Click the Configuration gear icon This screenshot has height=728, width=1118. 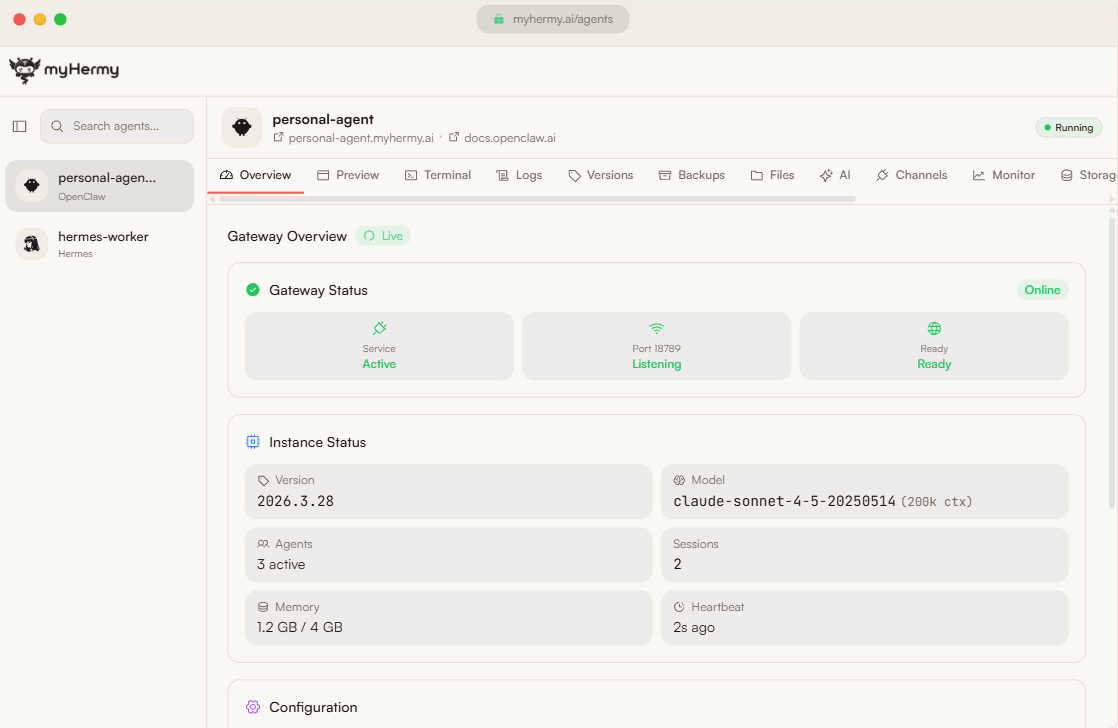click(x=252, y=707)
